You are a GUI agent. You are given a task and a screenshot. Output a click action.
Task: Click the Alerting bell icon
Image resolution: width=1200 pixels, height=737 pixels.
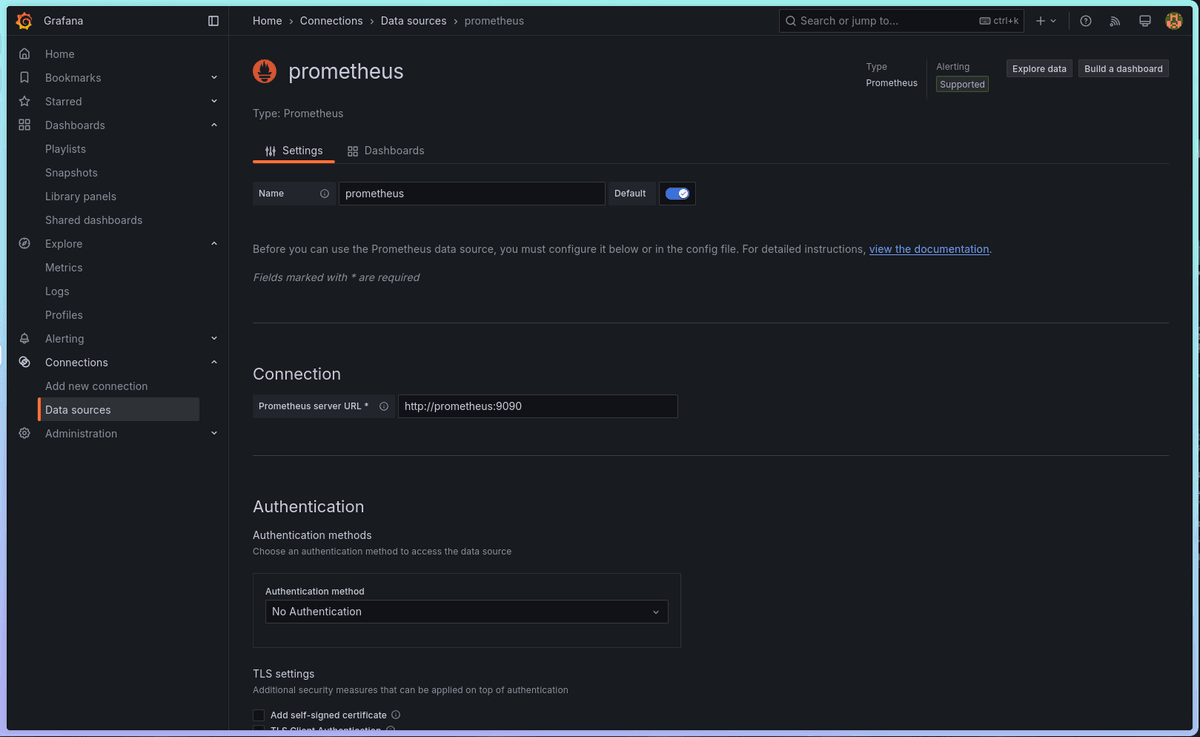pos(24,338)
